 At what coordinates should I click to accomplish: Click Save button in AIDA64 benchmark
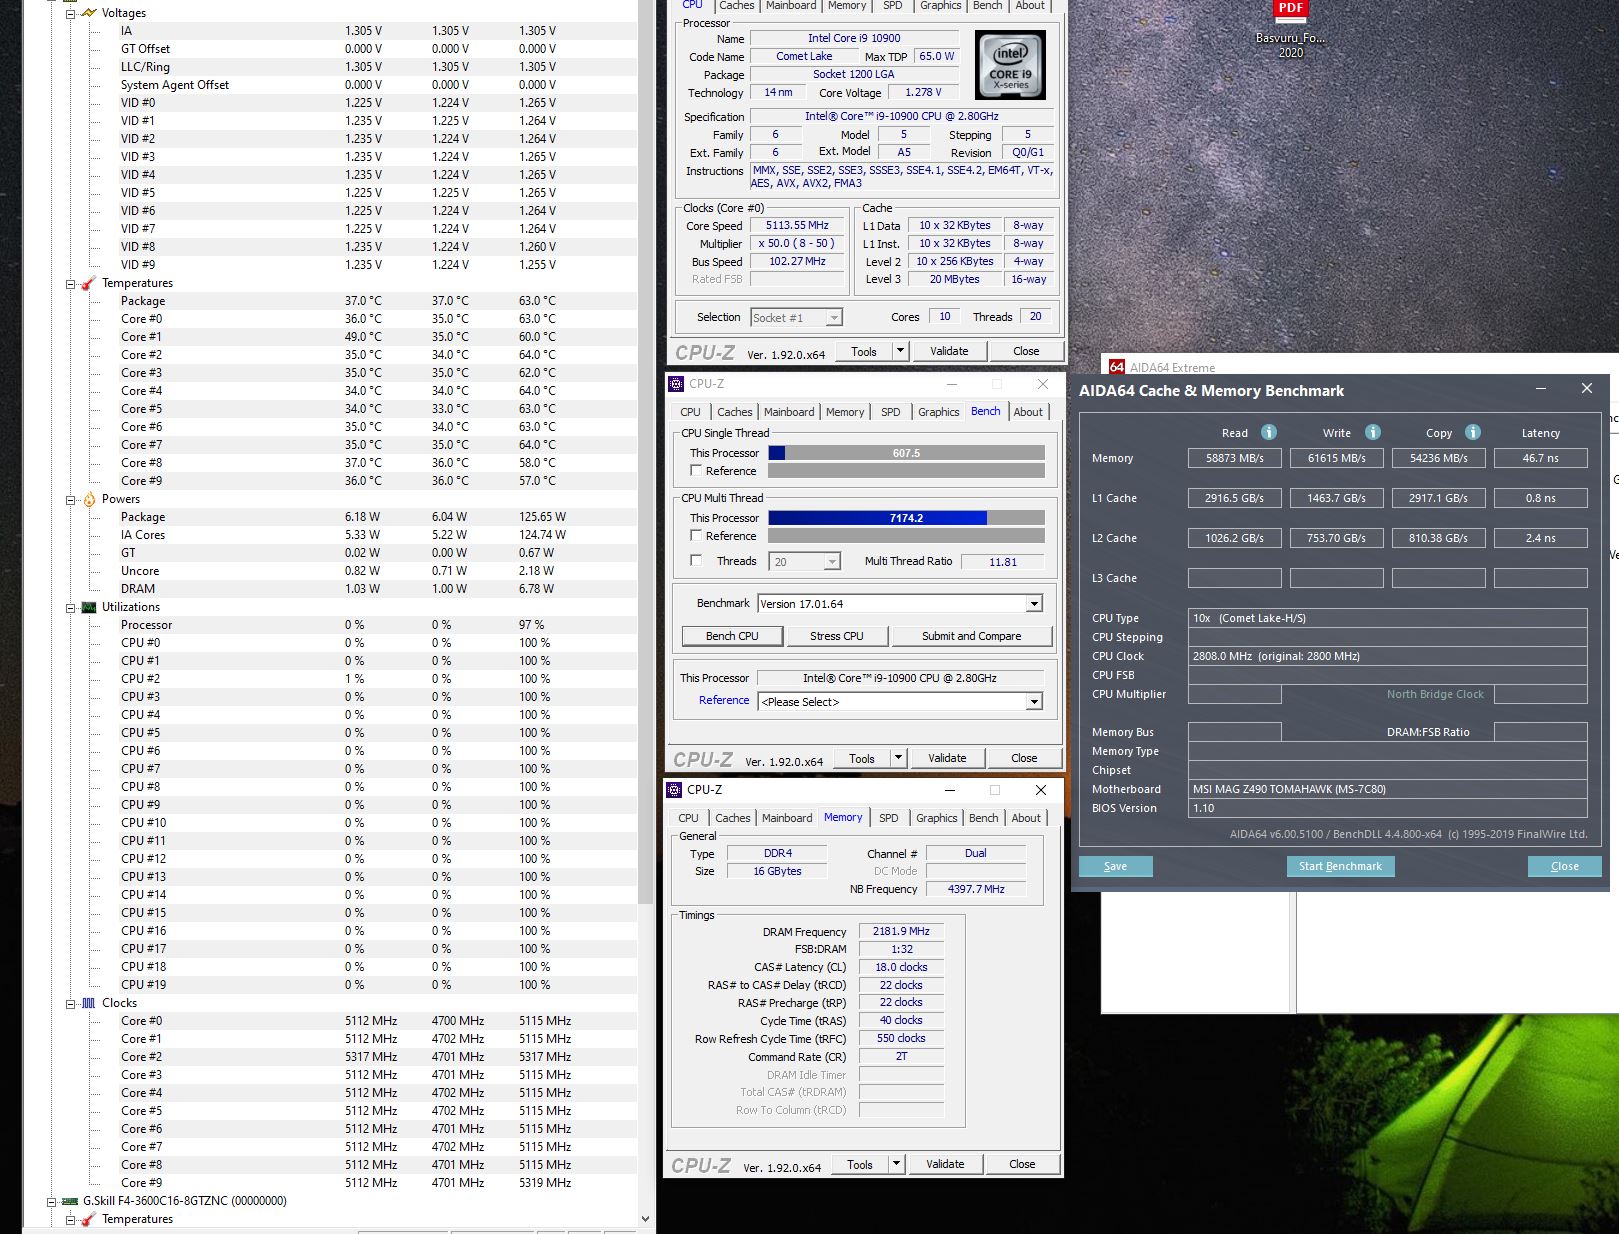coord(1115,867)
